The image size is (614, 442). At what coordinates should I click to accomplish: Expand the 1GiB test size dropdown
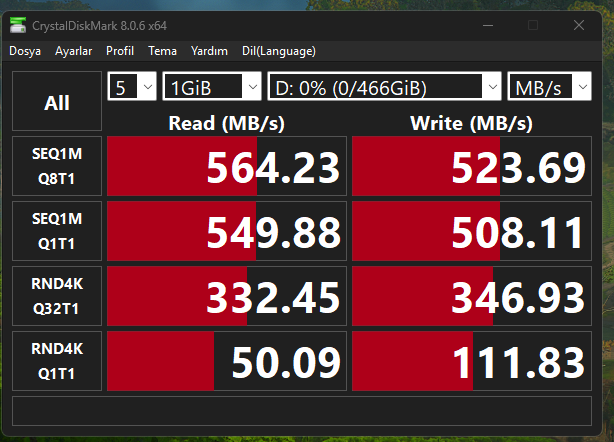click(x=212, y=86)
